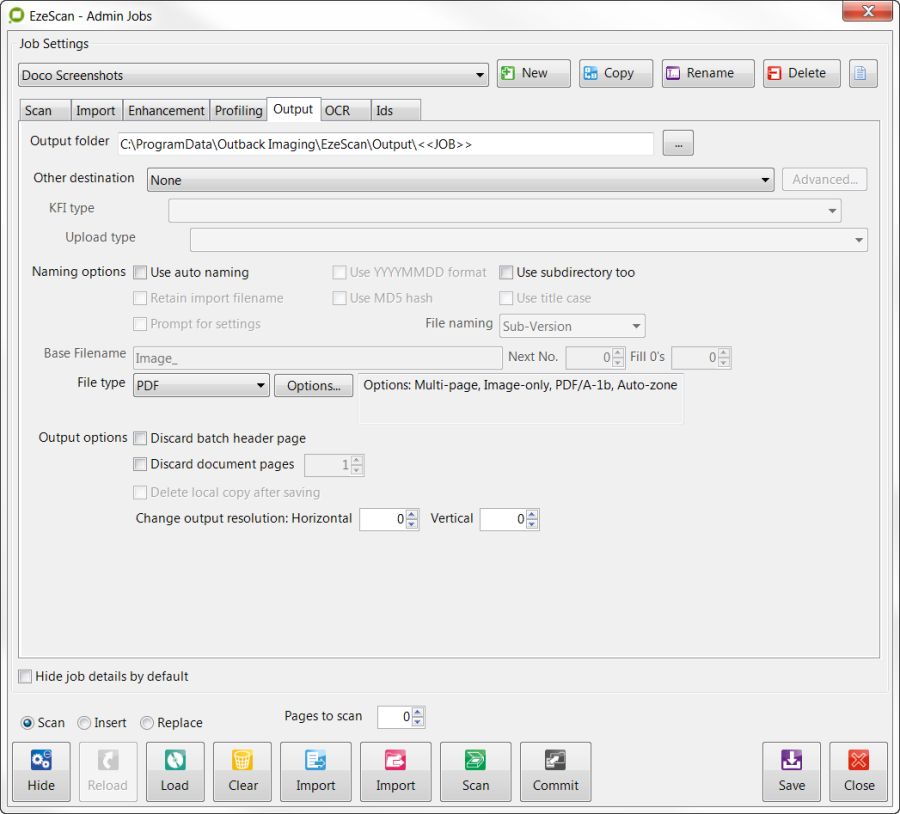Click the blue Import button
Image resolution: width=900 pixels, height=814 pixels.
[x=315, y=771]
